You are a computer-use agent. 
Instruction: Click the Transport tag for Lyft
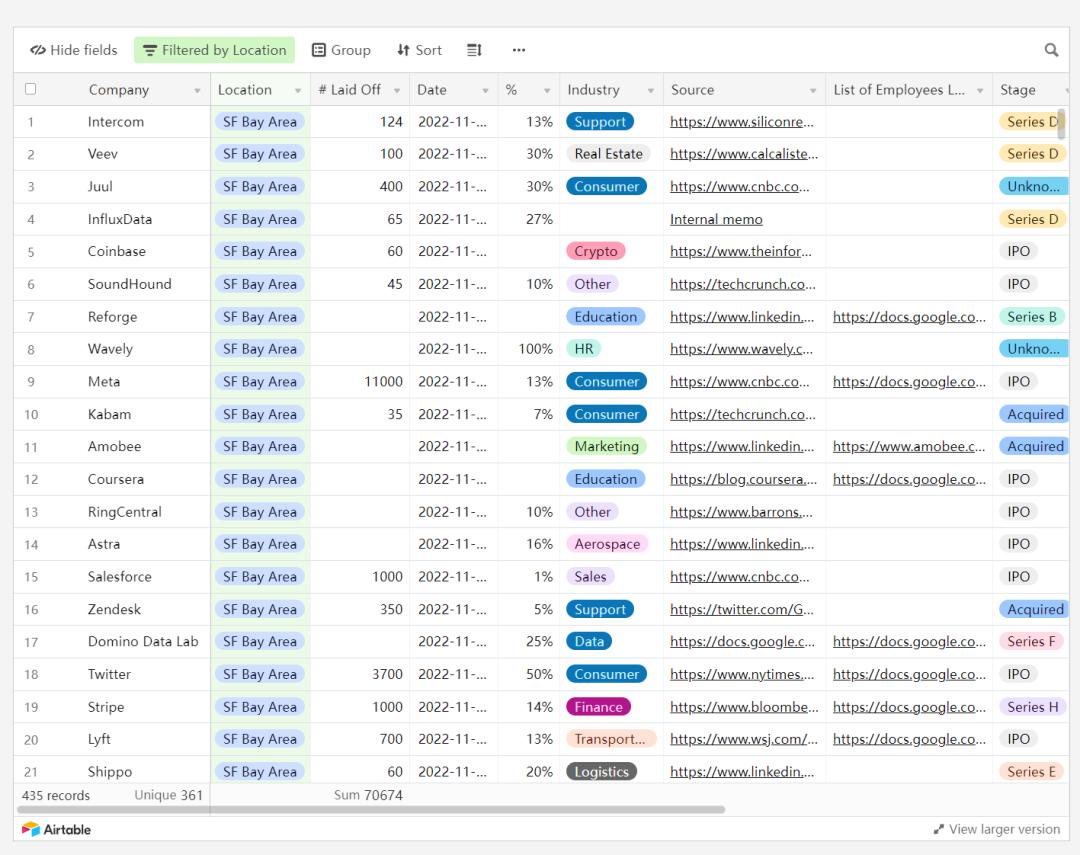[610, 739]
